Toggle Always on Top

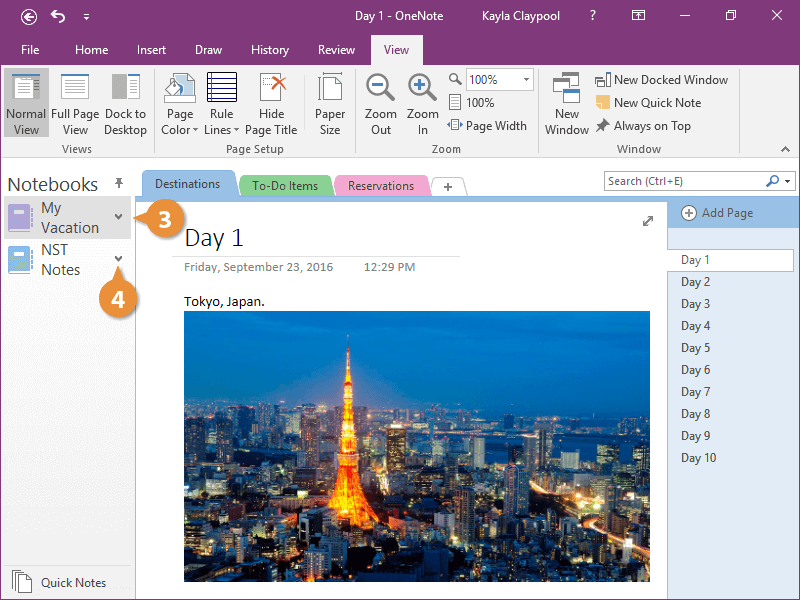pos(643,126)
